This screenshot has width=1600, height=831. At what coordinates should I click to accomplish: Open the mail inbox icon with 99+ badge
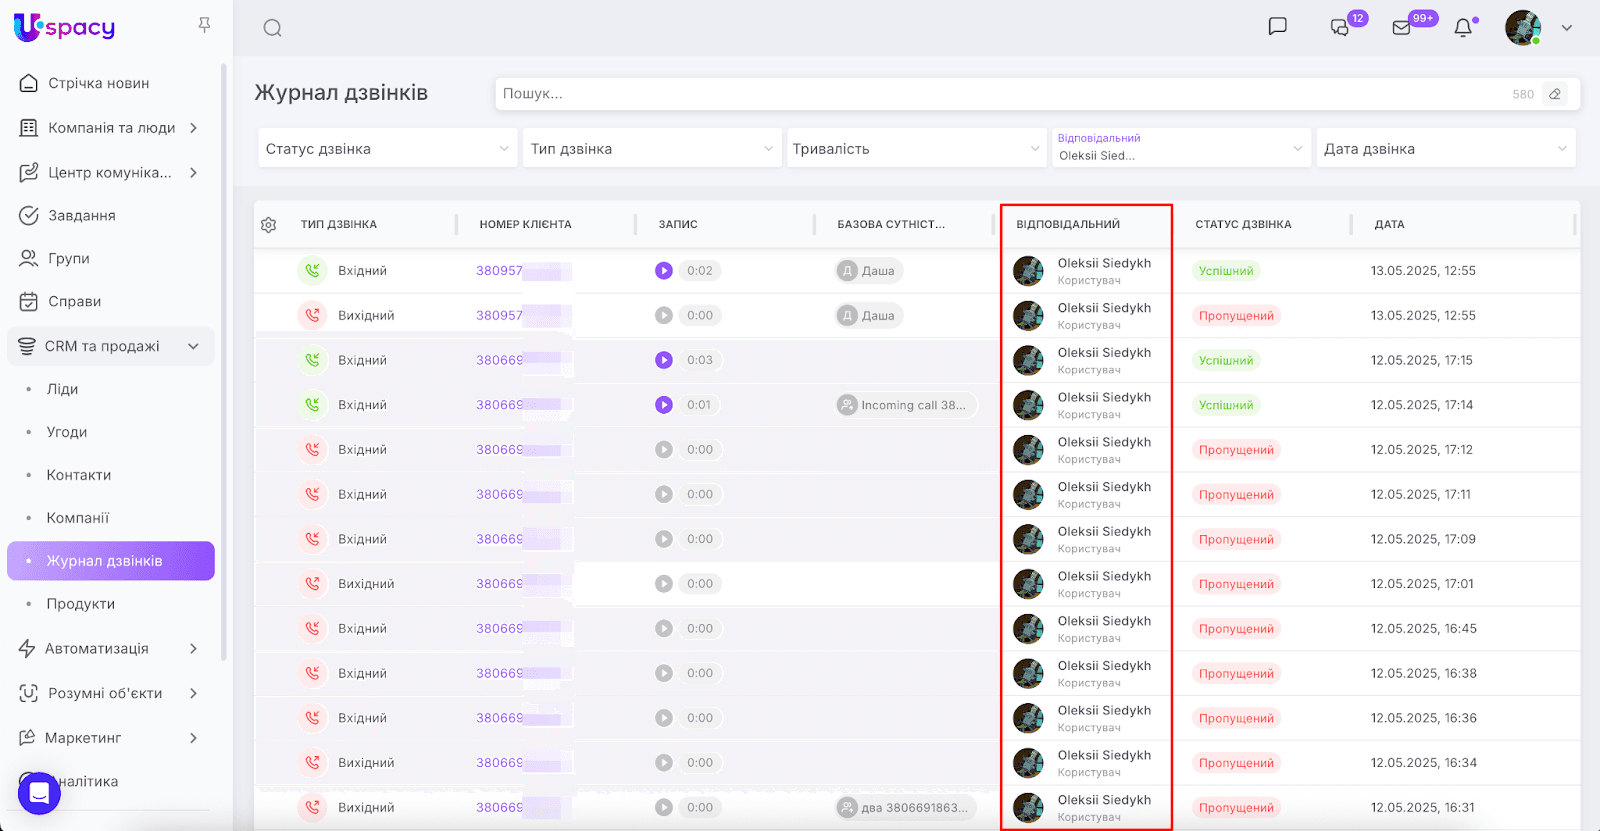1402,28
